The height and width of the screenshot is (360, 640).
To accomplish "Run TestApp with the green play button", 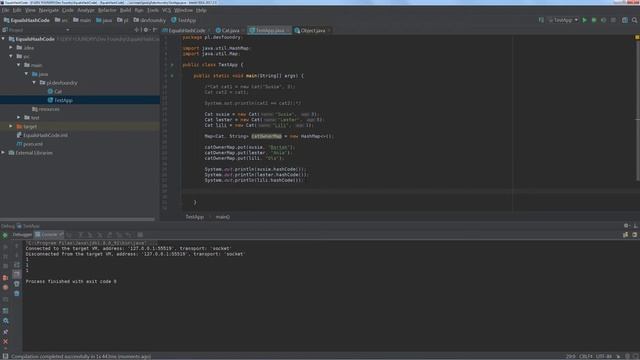I will click(584, 20).
